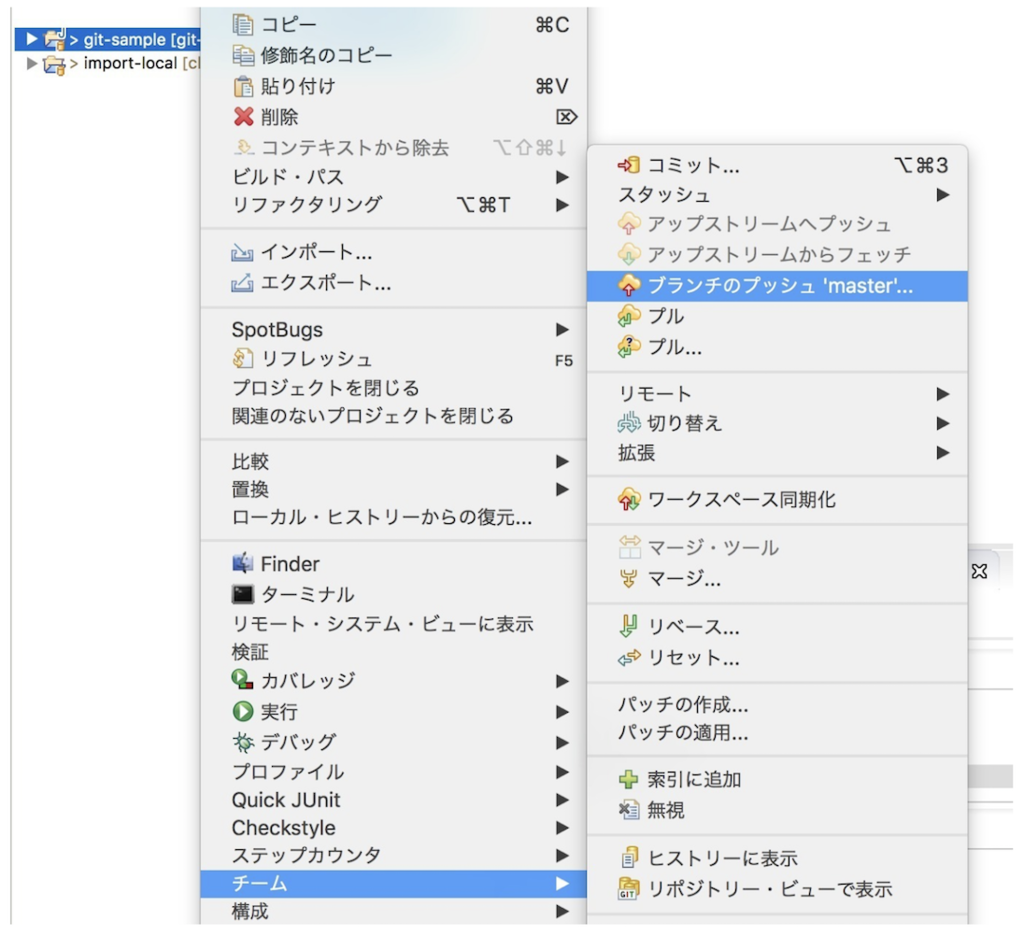The height and width of the screenshot is (936, 1024).
Task: Click the bug icon beside デバッグ
Action: tap(242, 742)
